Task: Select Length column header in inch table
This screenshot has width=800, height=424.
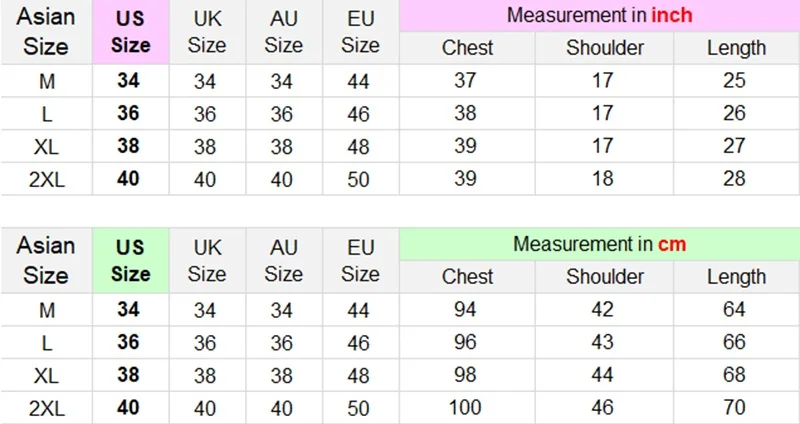Action: click(735, 48)
